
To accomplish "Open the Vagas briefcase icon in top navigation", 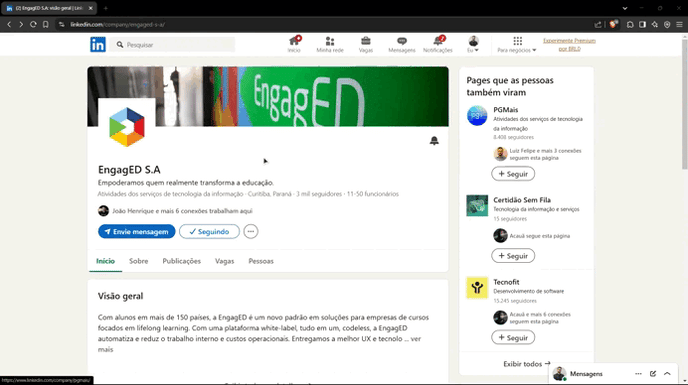I will pyautogui.click(x=366, y=44).
